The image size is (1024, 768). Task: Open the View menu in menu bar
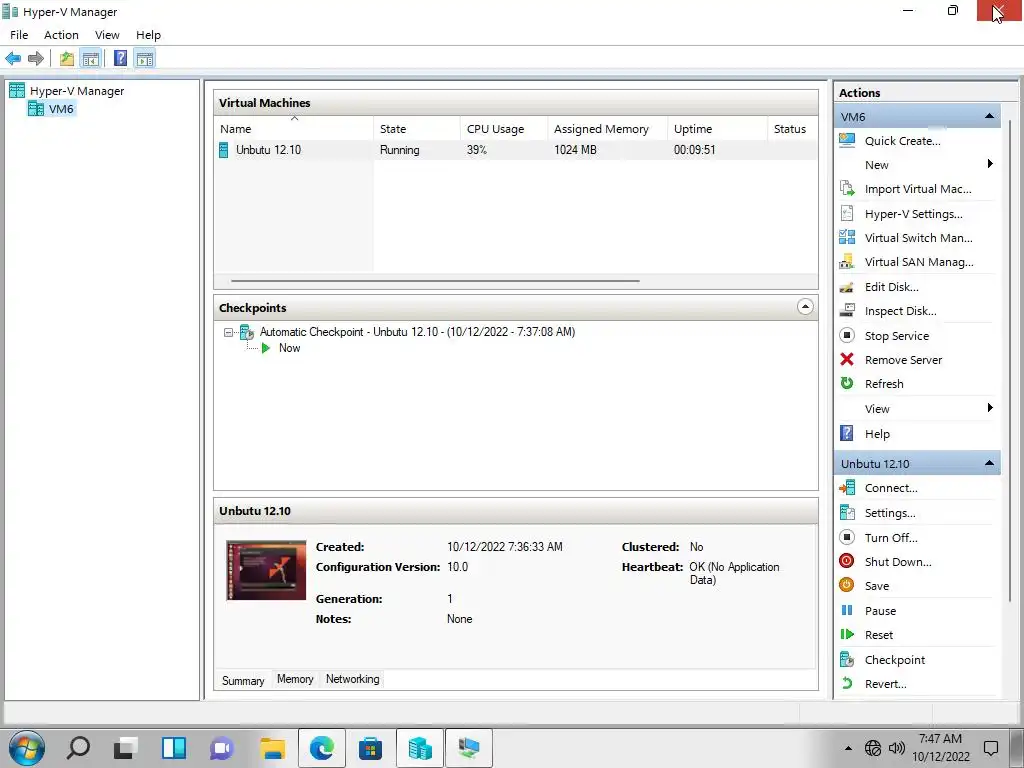coord(107,35)
